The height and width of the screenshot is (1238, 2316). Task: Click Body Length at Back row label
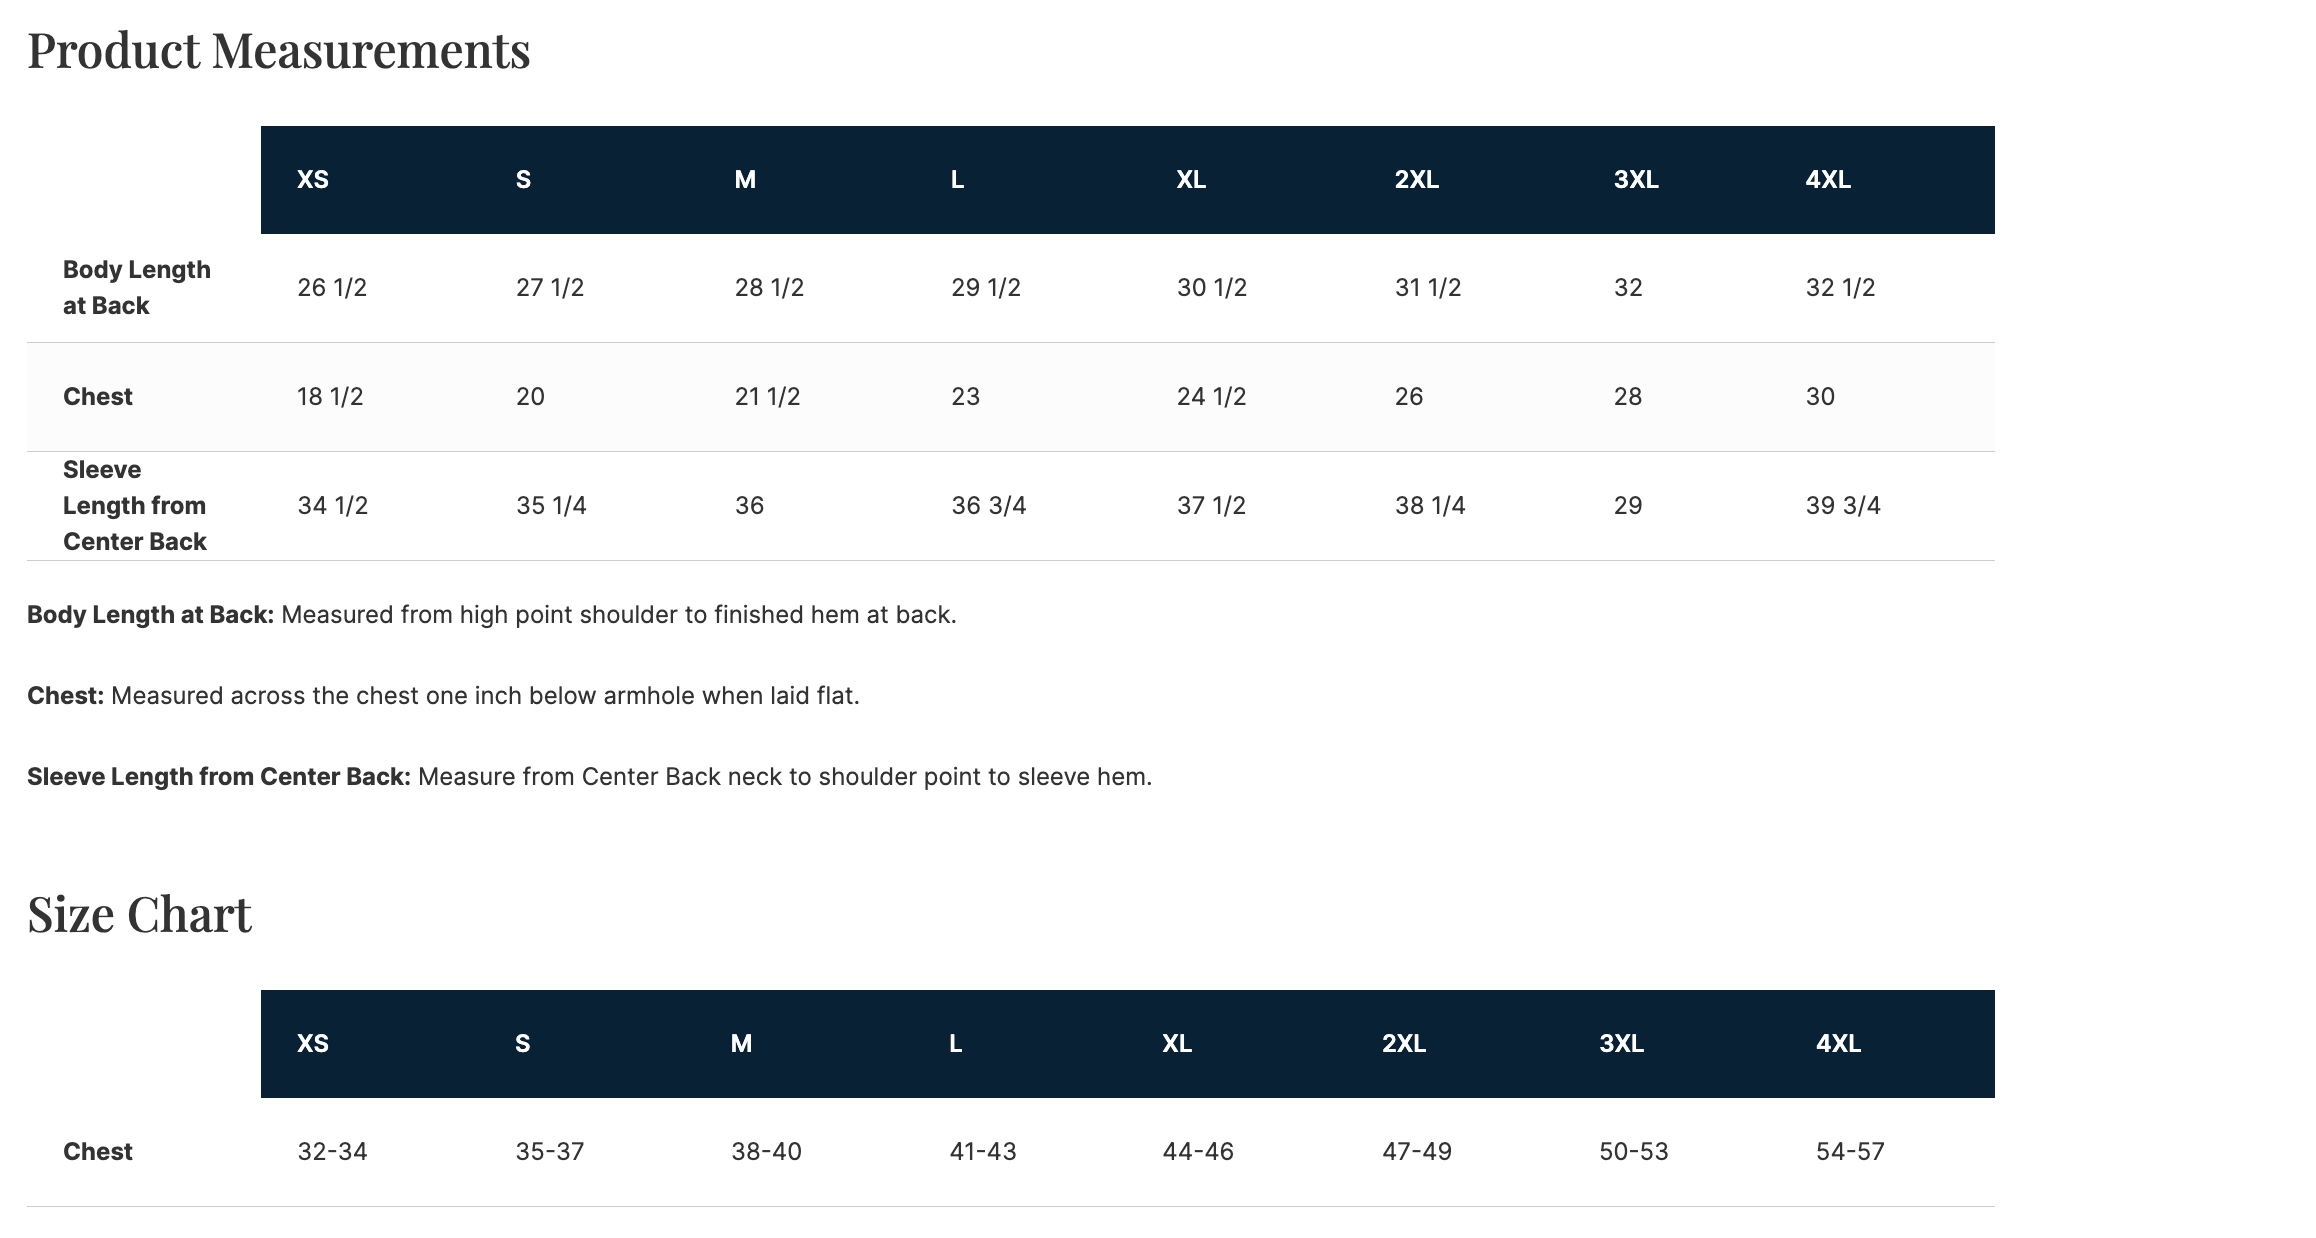click(x=137, y=288)
